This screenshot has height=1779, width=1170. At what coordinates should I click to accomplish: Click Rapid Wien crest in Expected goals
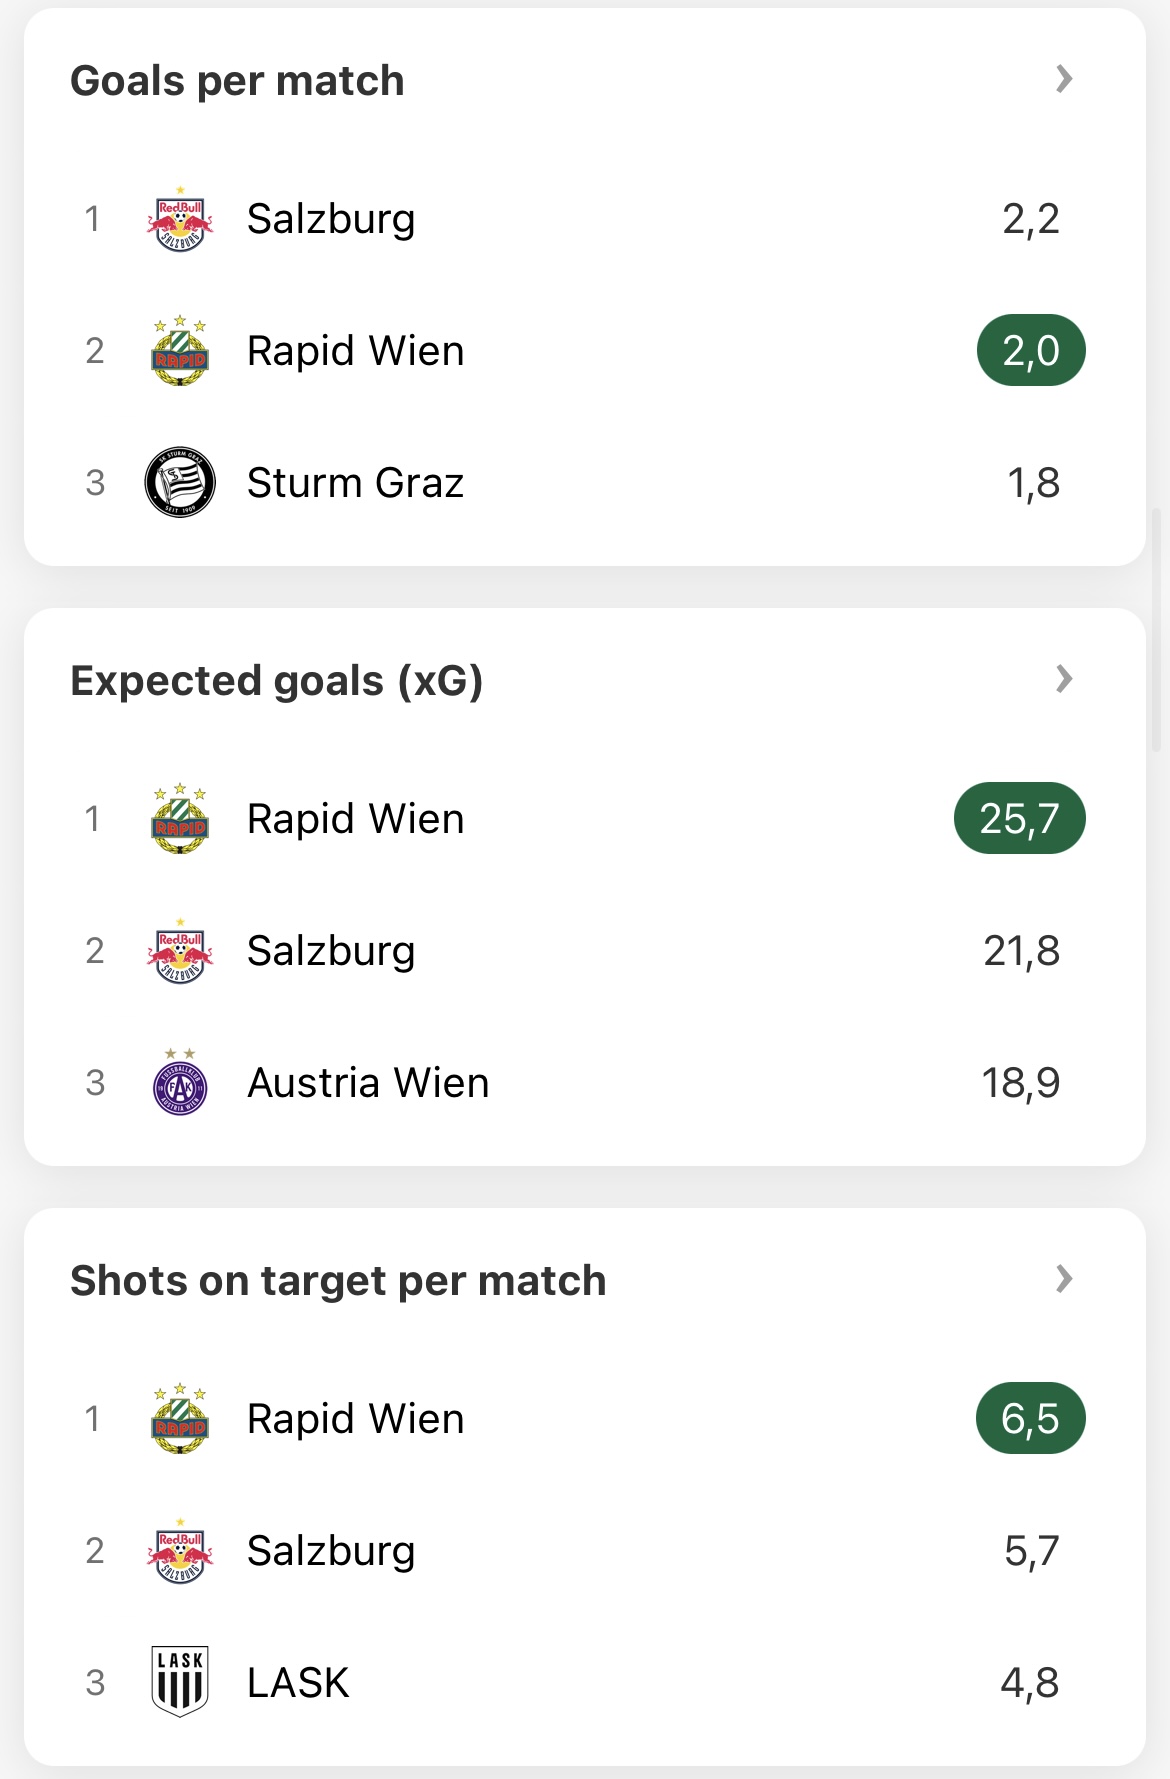coord(180,819)
